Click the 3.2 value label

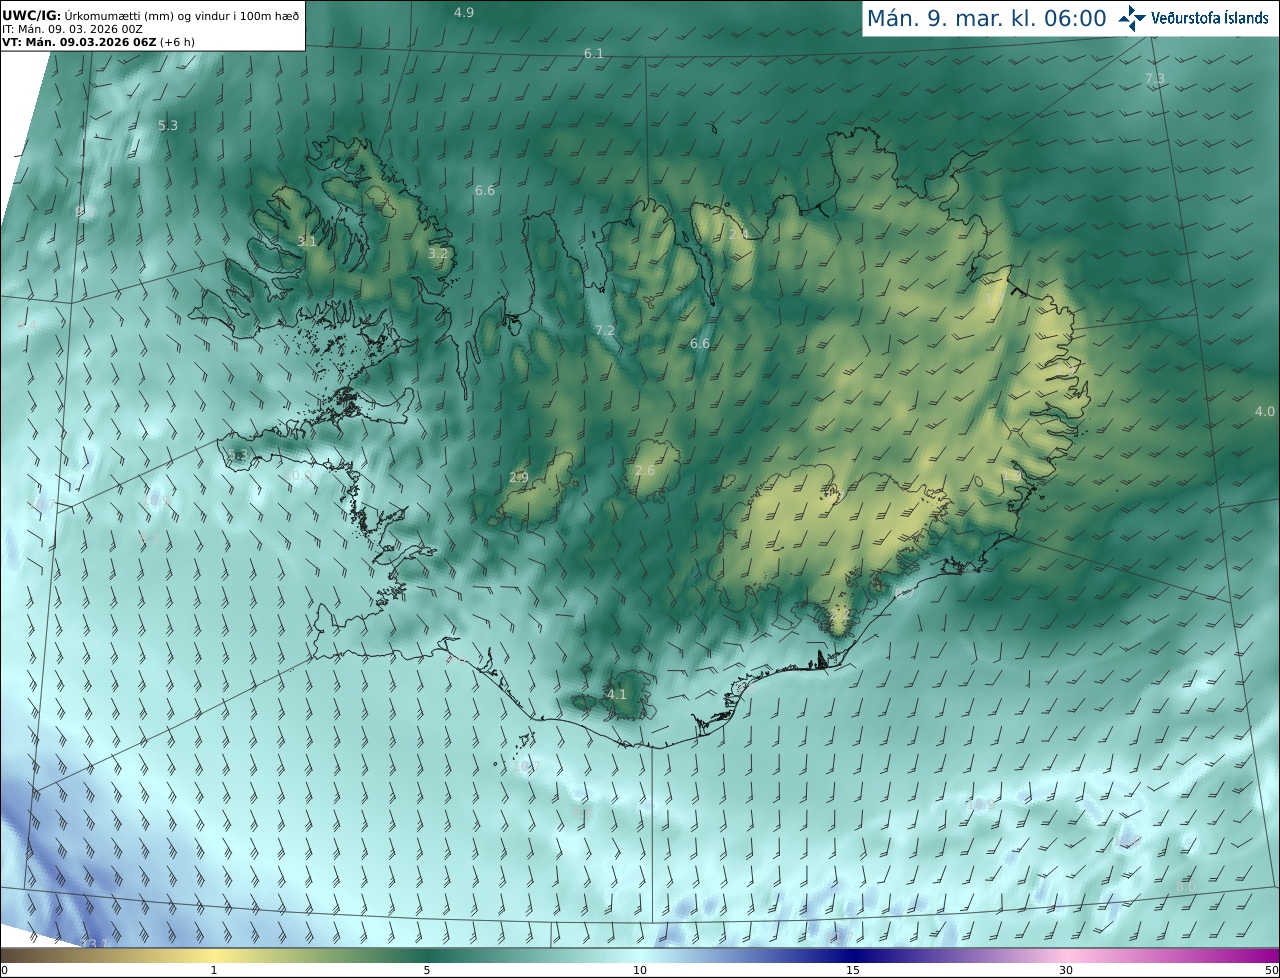(438, 254)
